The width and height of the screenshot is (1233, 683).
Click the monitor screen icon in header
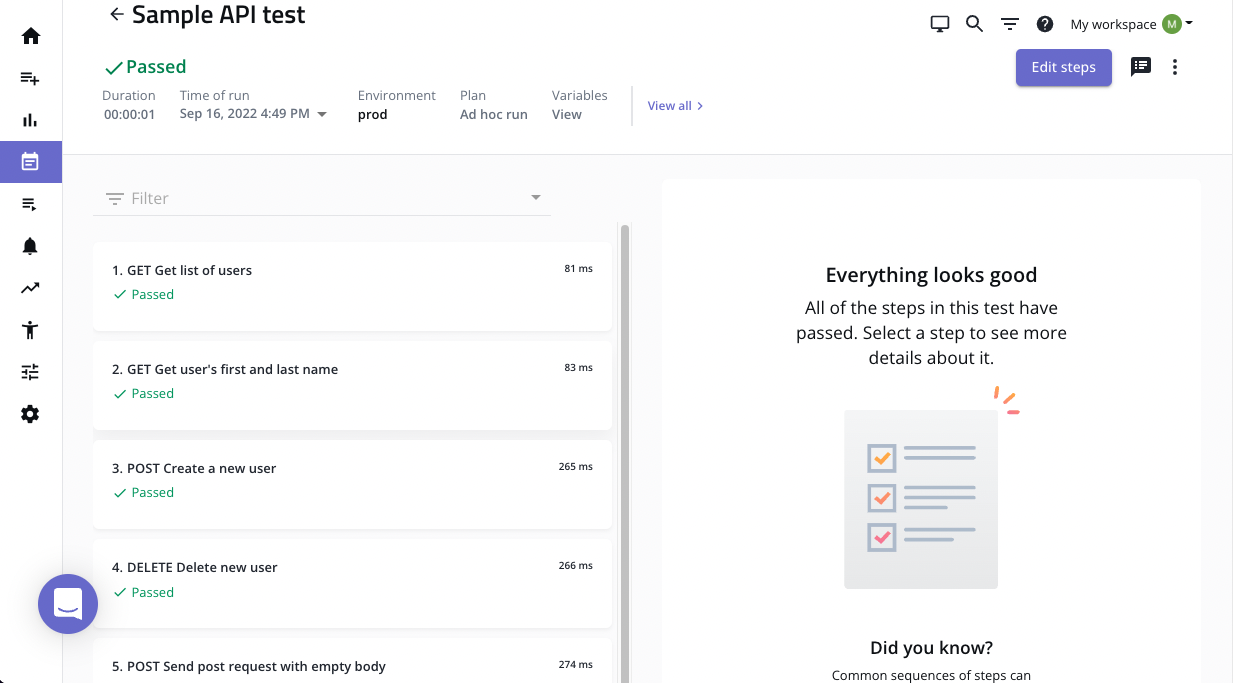click(x=940, y=24)
